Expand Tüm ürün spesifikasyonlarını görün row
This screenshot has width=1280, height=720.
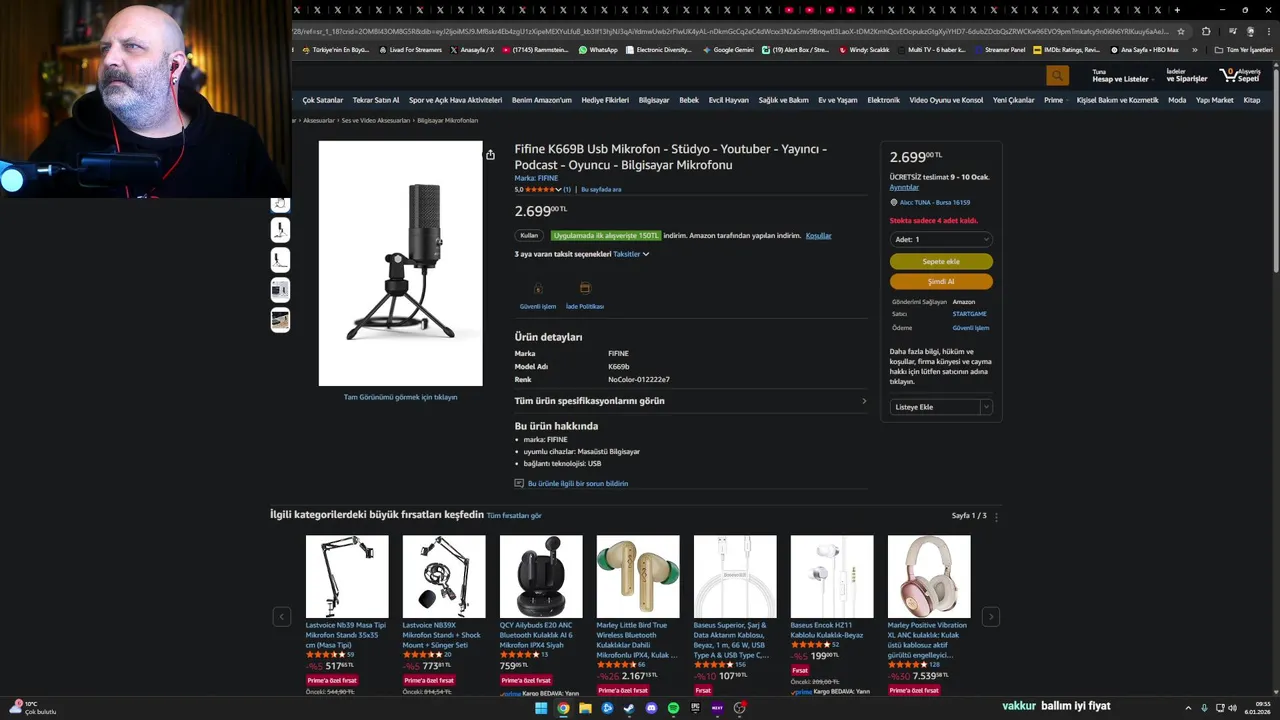click(691, 401)
